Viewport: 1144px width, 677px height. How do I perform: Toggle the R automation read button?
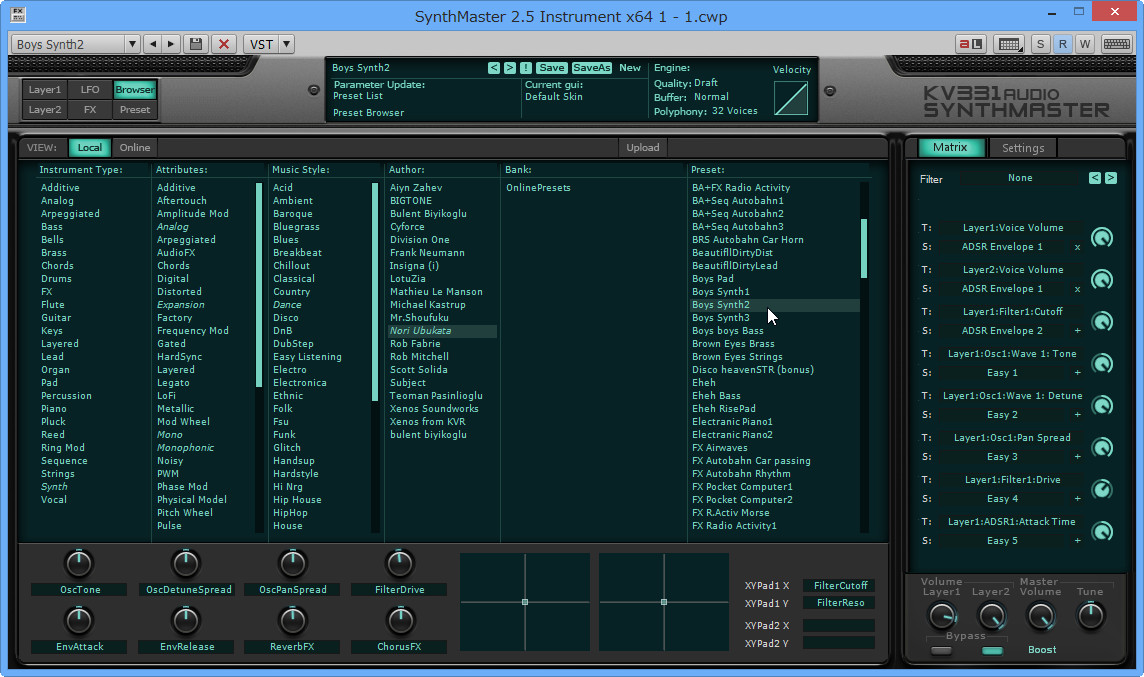[1062, 44]
